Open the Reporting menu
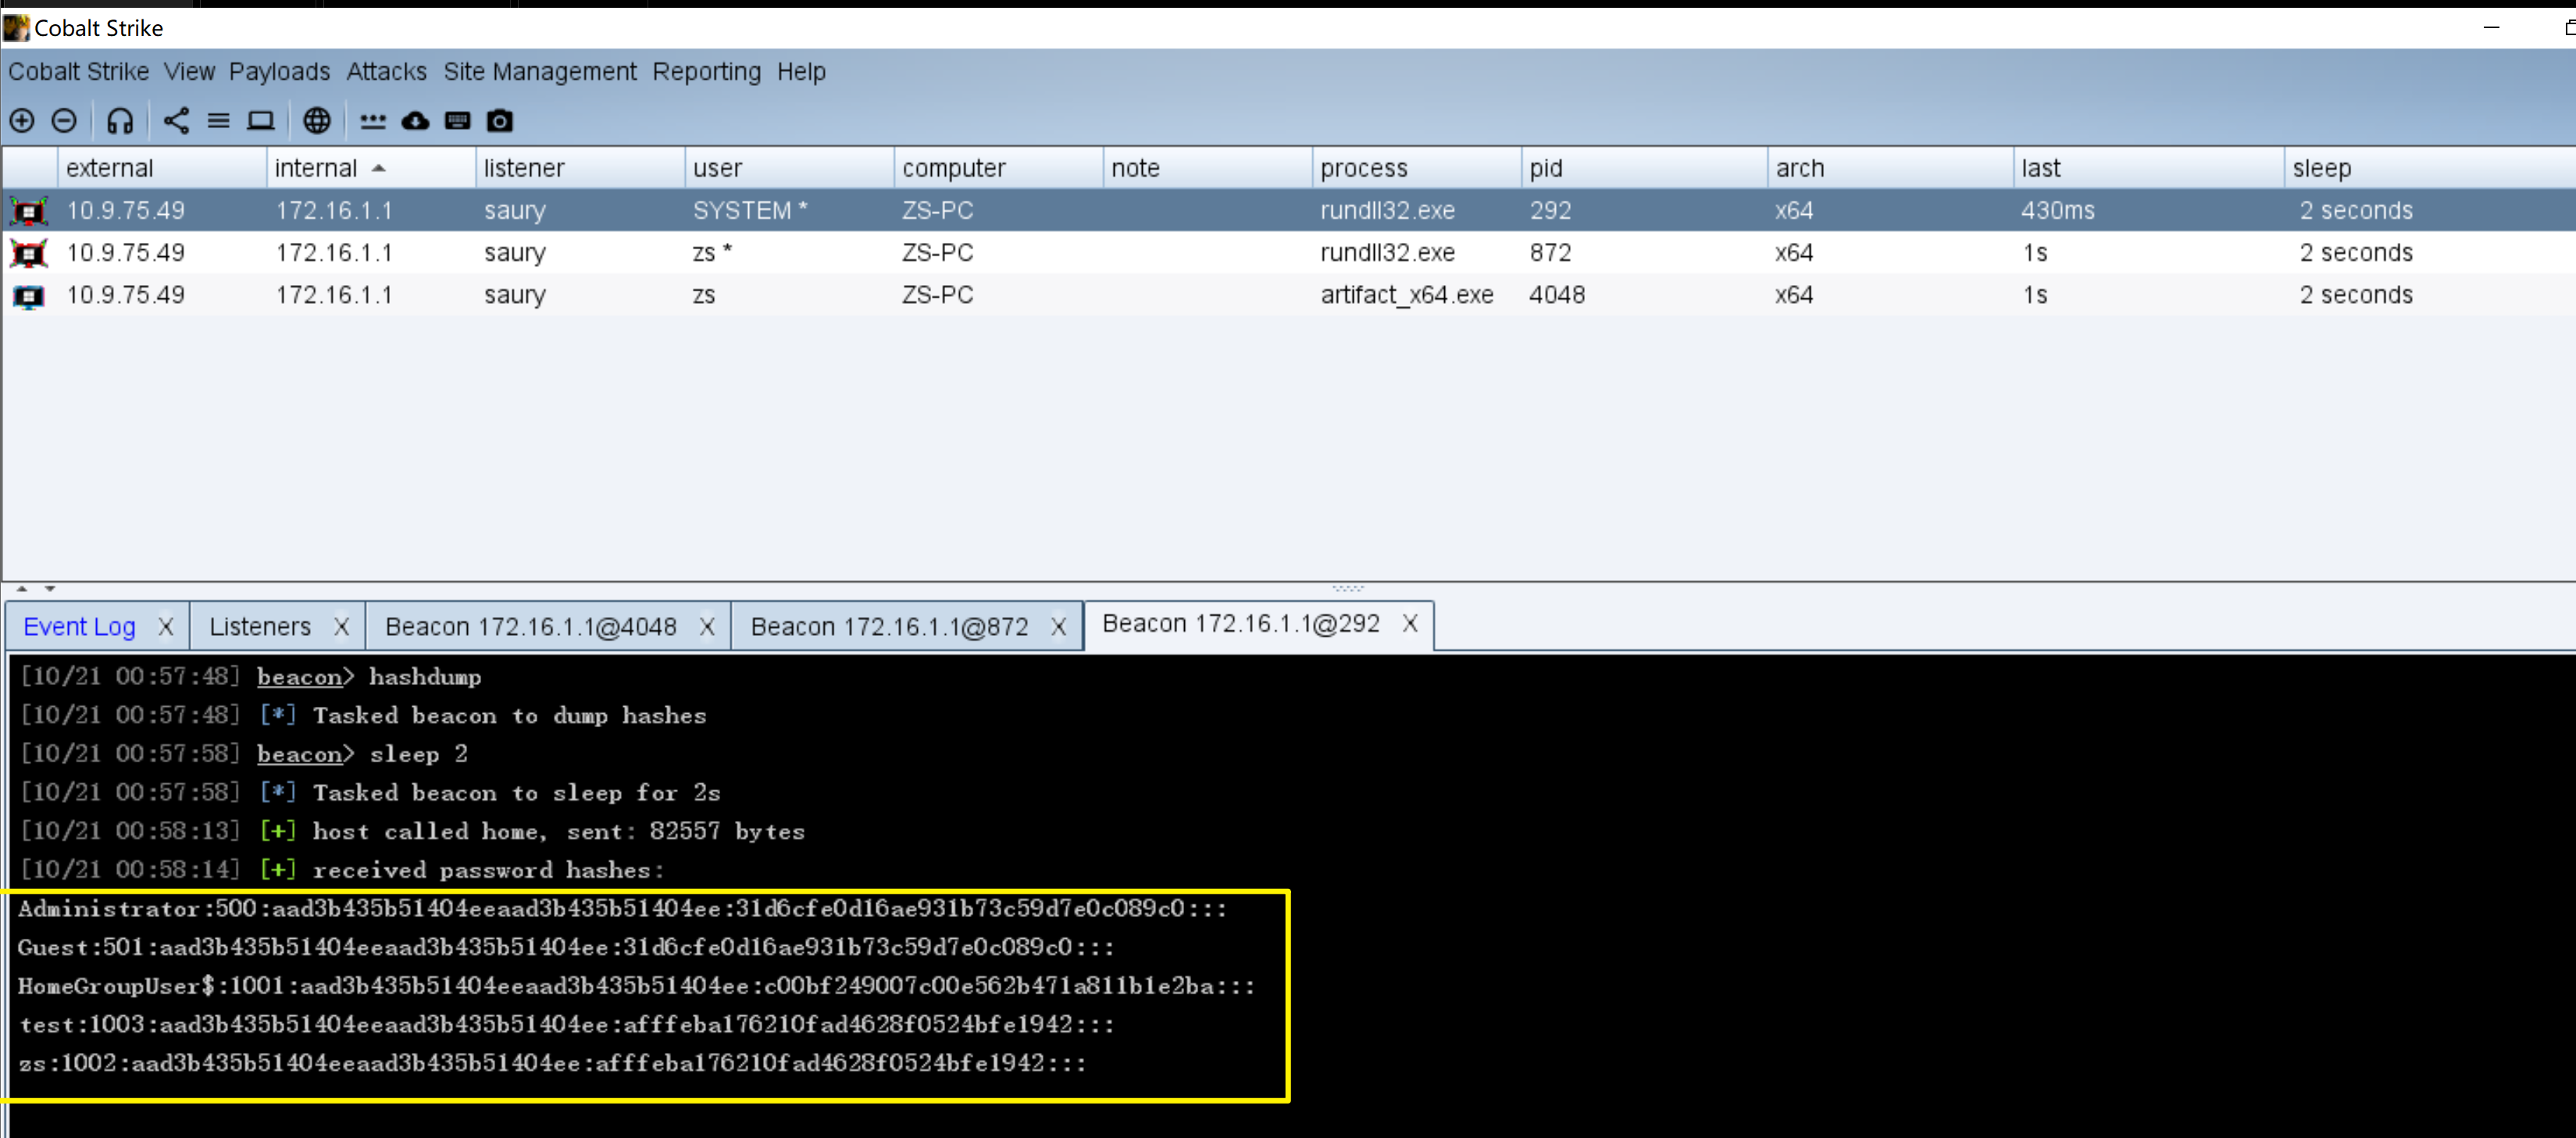The width and height of the screenshot is (2576, 1138). point(707,72)
